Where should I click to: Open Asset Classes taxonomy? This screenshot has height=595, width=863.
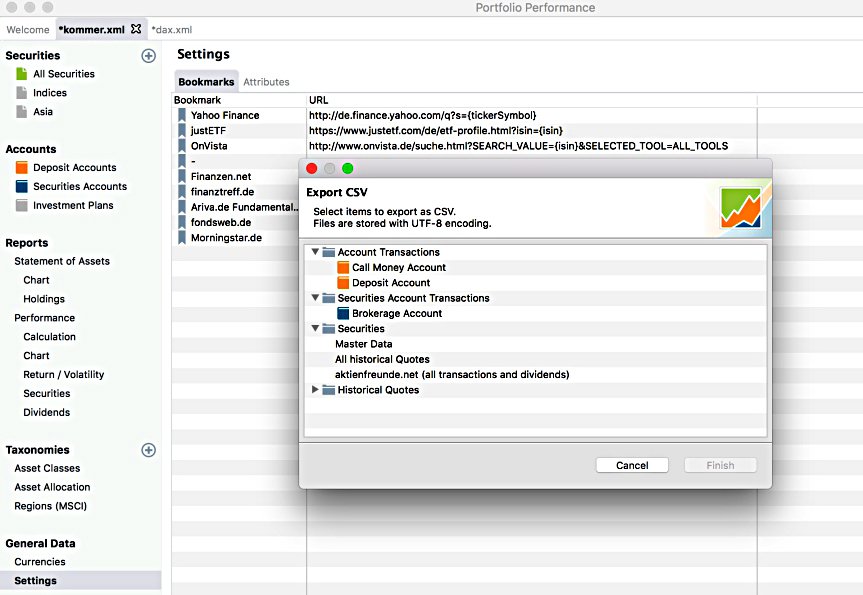coord(47,468)
